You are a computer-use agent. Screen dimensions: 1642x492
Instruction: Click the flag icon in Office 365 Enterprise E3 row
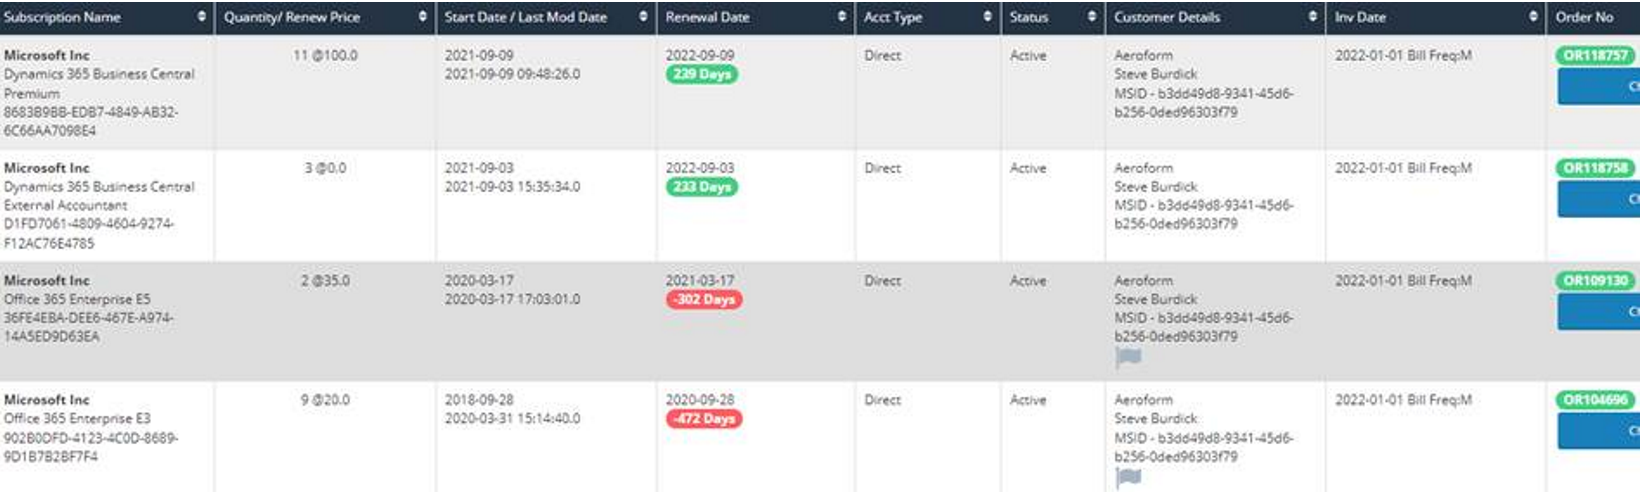click(x=1128, y=477)
